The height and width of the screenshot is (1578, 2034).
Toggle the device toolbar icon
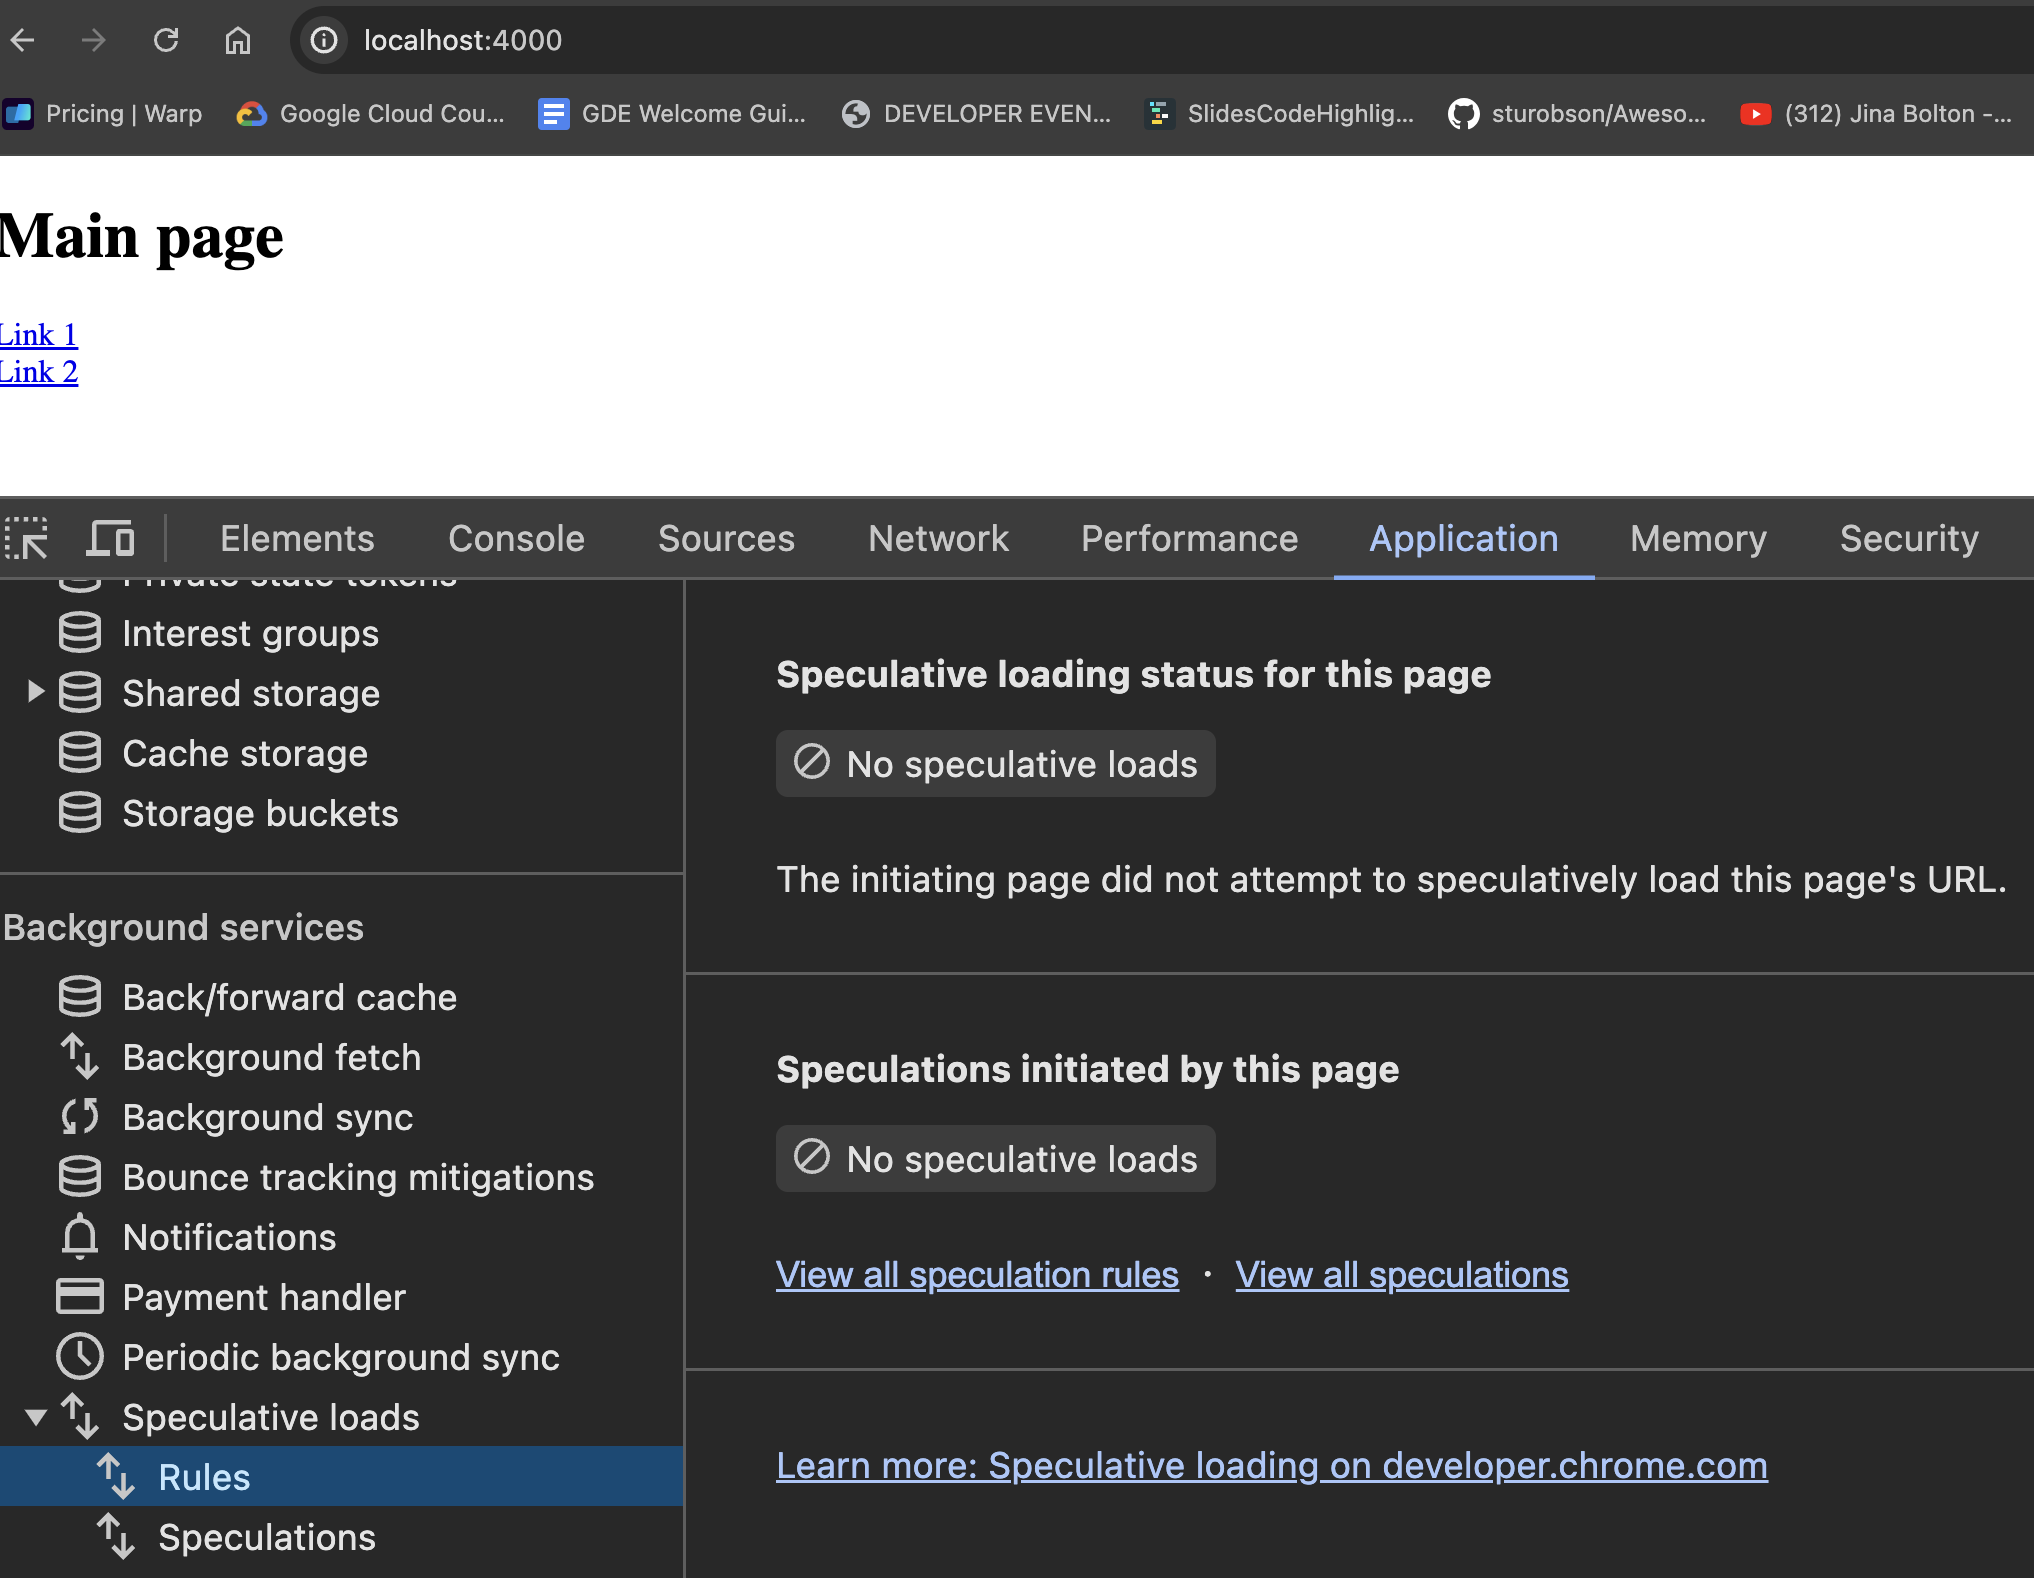(x=110, y=538)
